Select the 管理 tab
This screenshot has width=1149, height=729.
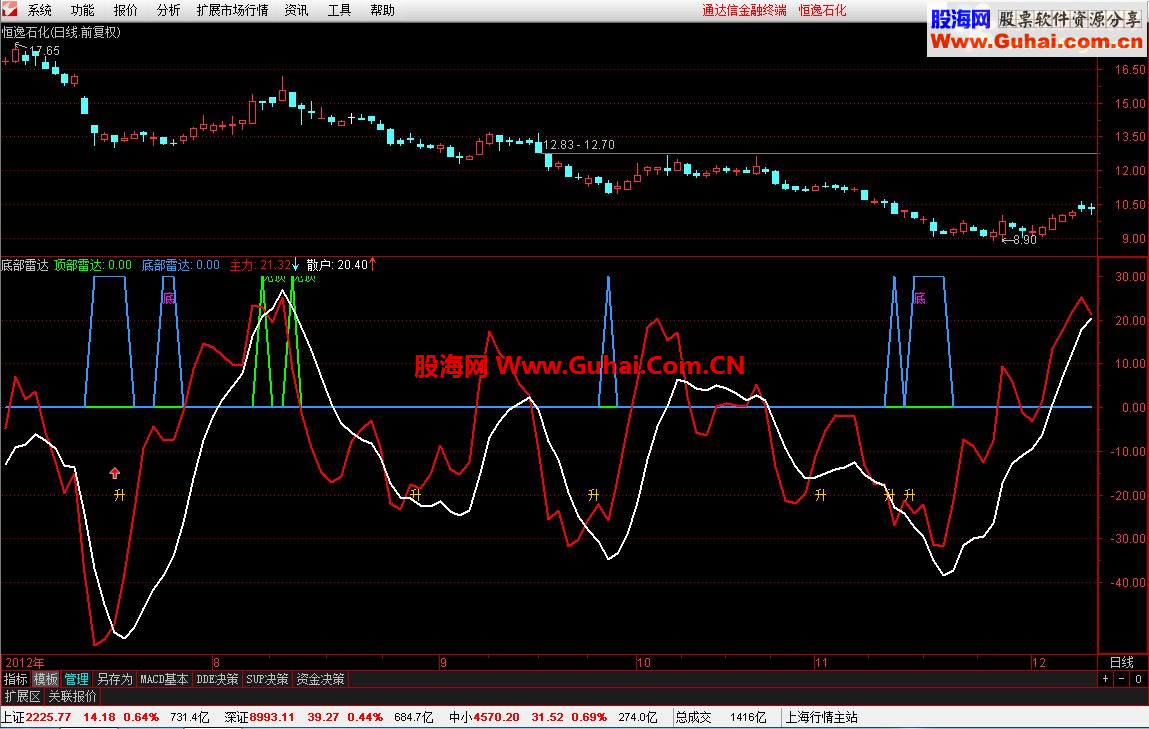(76, 679)
